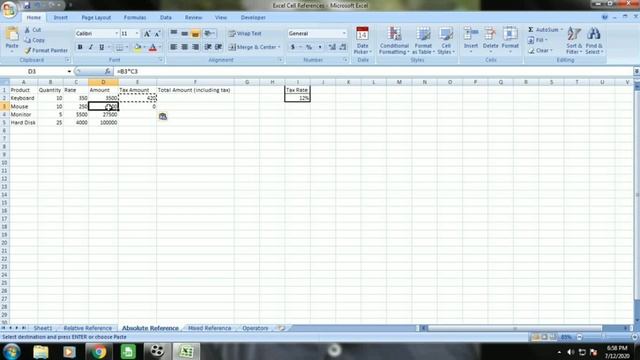
Task: Activate the Format Painter tool
Action: pos(46,51)
